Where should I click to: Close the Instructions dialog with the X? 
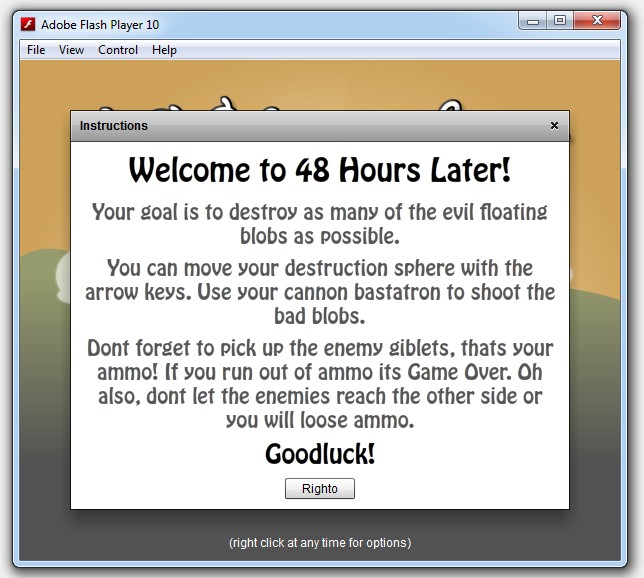click(x=554, y=126)
